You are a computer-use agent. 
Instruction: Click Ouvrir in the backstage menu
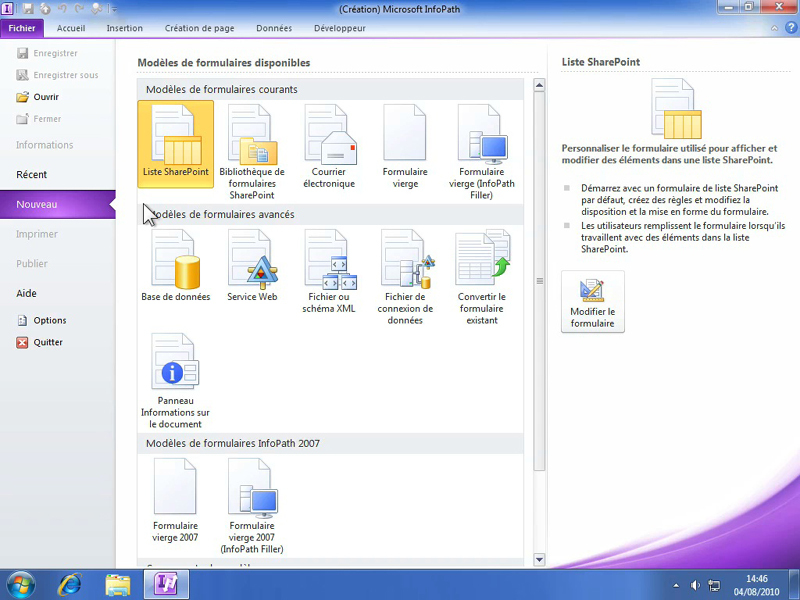(x=38, y=97)
